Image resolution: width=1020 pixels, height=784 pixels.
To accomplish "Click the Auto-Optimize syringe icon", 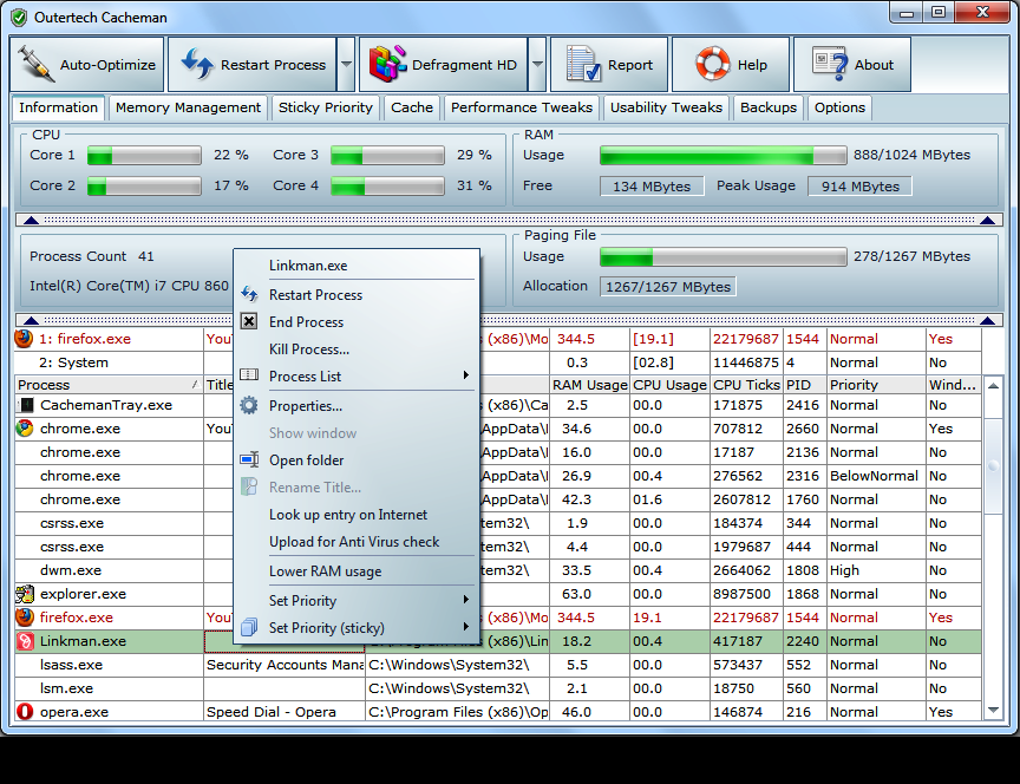I will (36, 64).
